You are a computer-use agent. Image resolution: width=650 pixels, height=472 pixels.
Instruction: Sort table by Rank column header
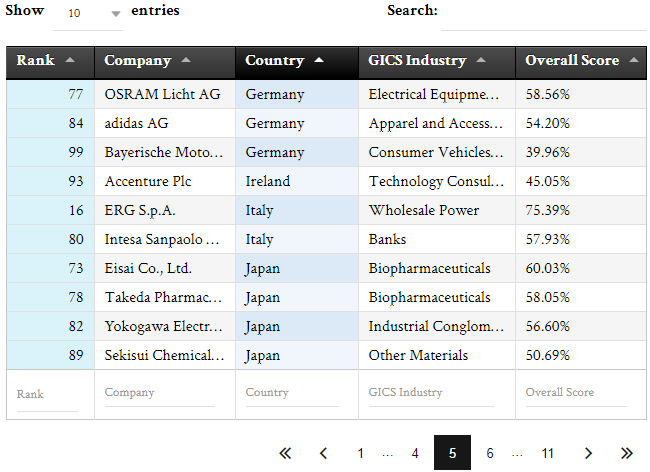50,62
